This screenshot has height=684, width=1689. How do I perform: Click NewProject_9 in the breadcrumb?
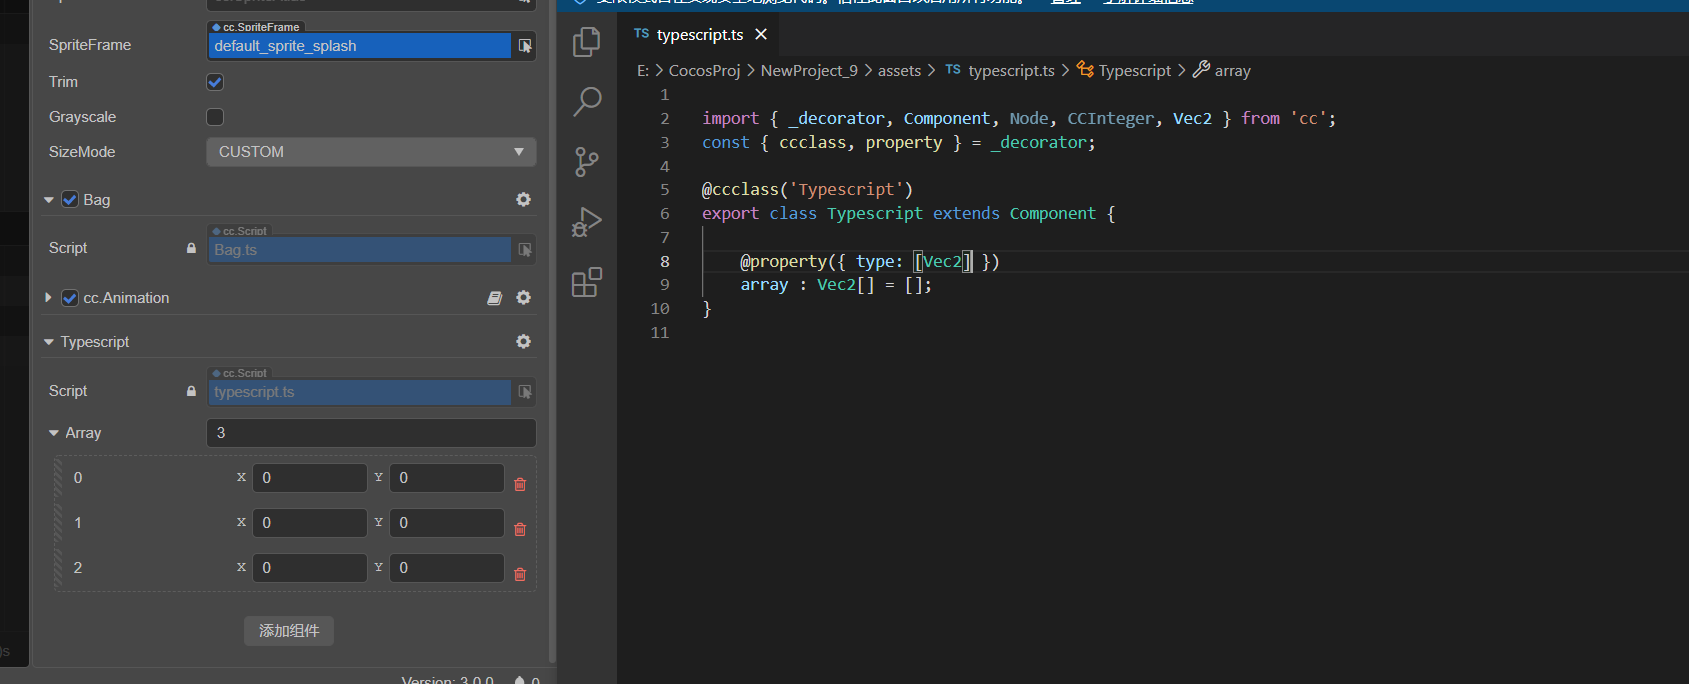coord(809,71)
